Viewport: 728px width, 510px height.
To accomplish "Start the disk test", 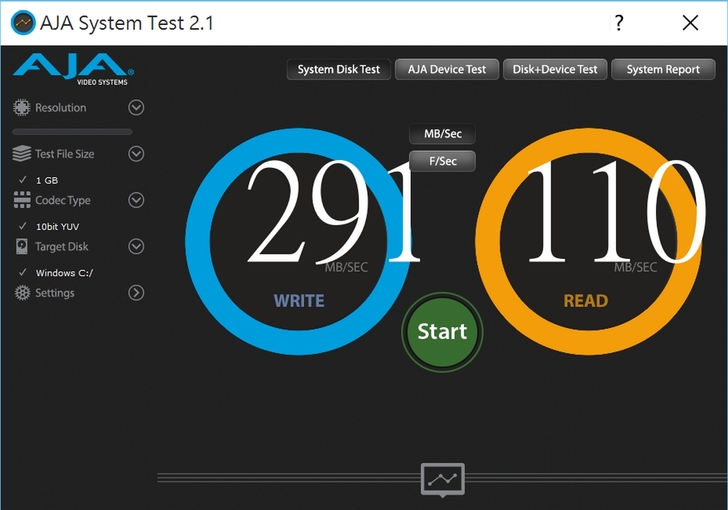I will [442, 332].
